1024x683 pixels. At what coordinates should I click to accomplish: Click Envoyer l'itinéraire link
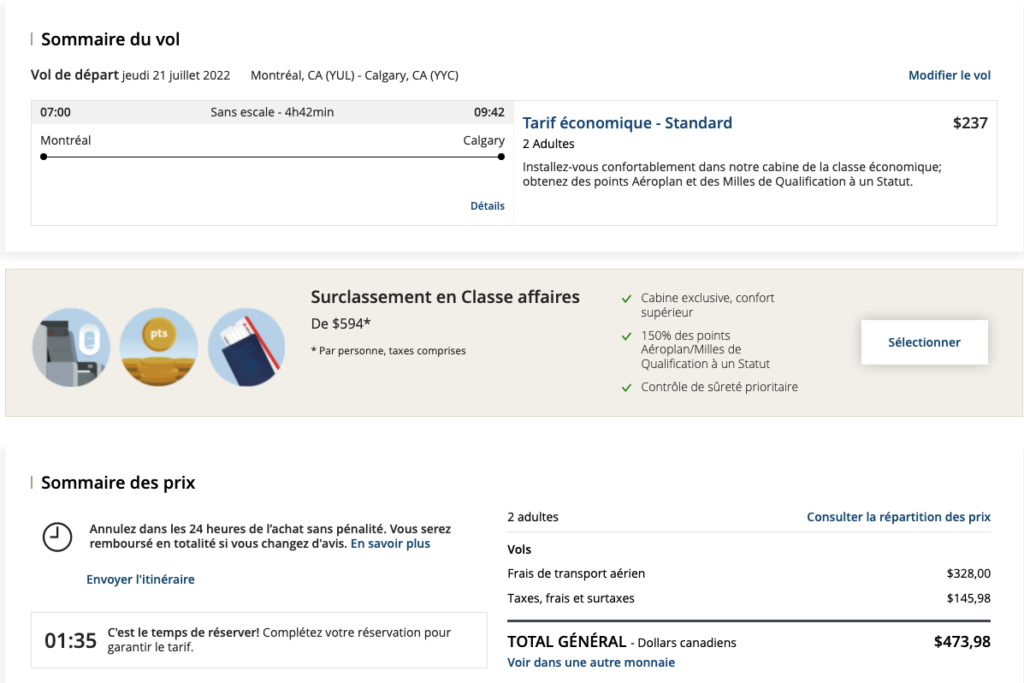point(140,579)
